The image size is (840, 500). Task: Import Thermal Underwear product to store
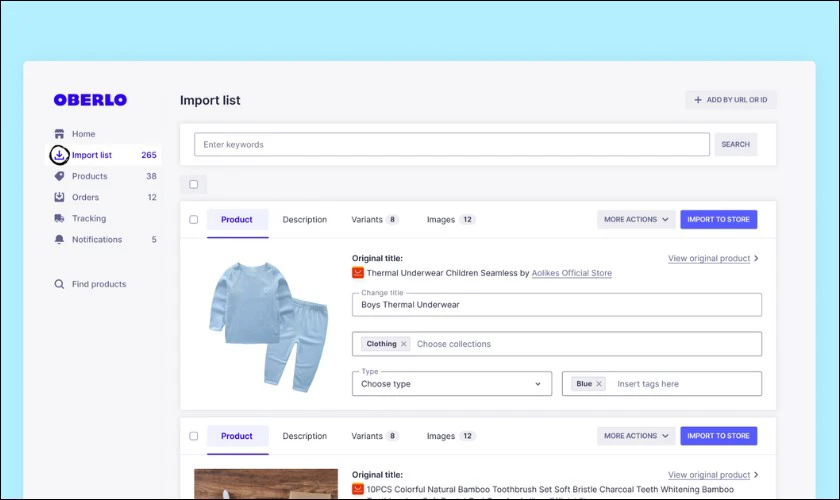718,219
